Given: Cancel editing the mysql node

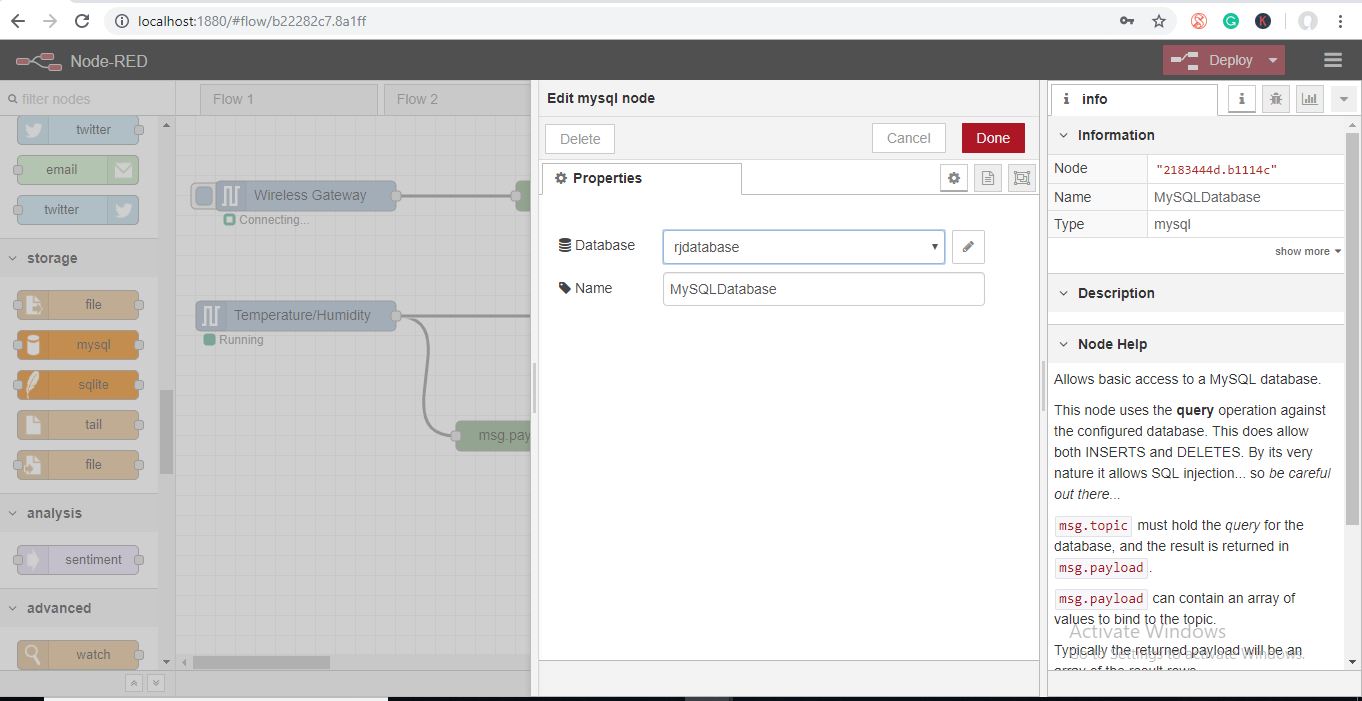Looking at the screenshot, I should coord(908,138).
